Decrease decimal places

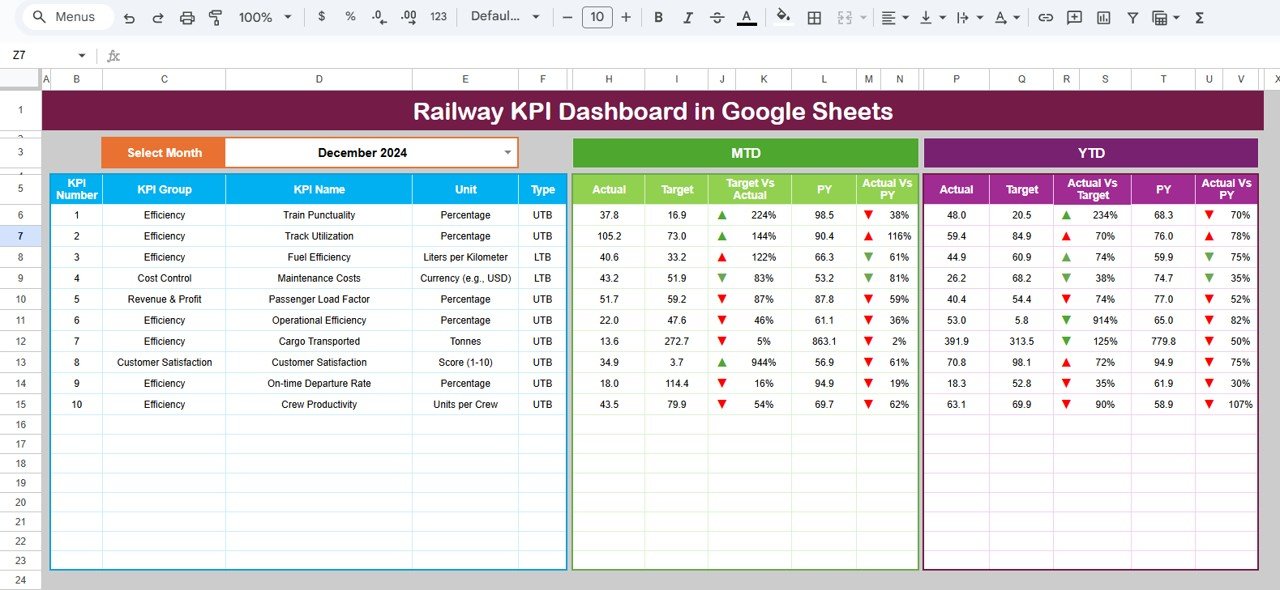click(x=378, y=17)
